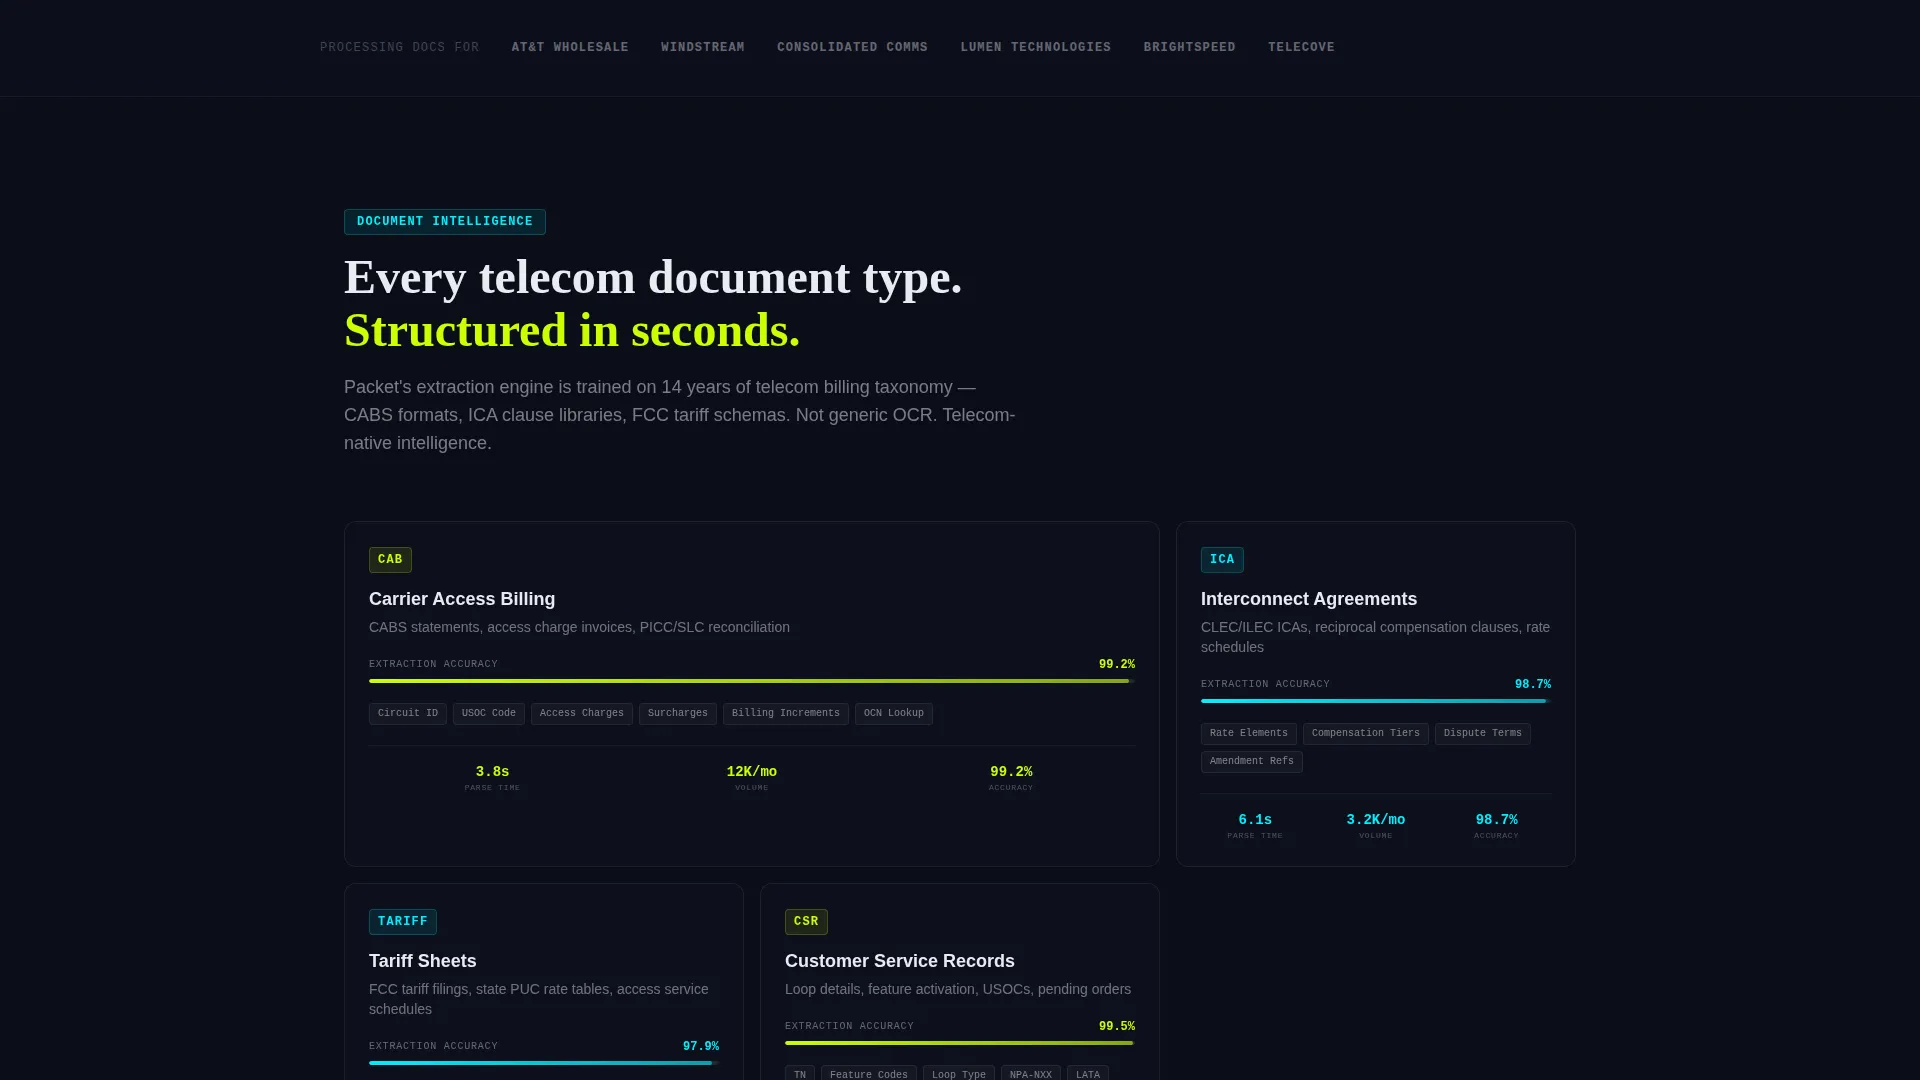
Task: Click the Brightspeed carrier name
Action: click(x=1189, y=47)
